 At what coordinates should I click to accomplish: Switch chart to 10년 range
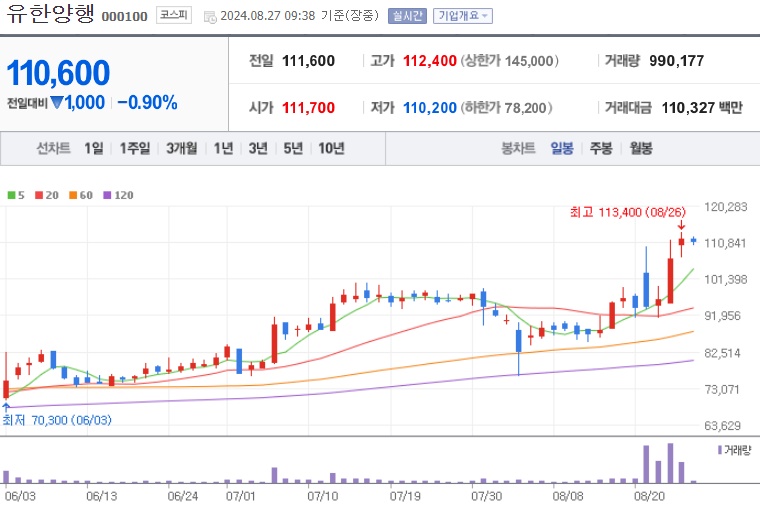tap(332, 148)
